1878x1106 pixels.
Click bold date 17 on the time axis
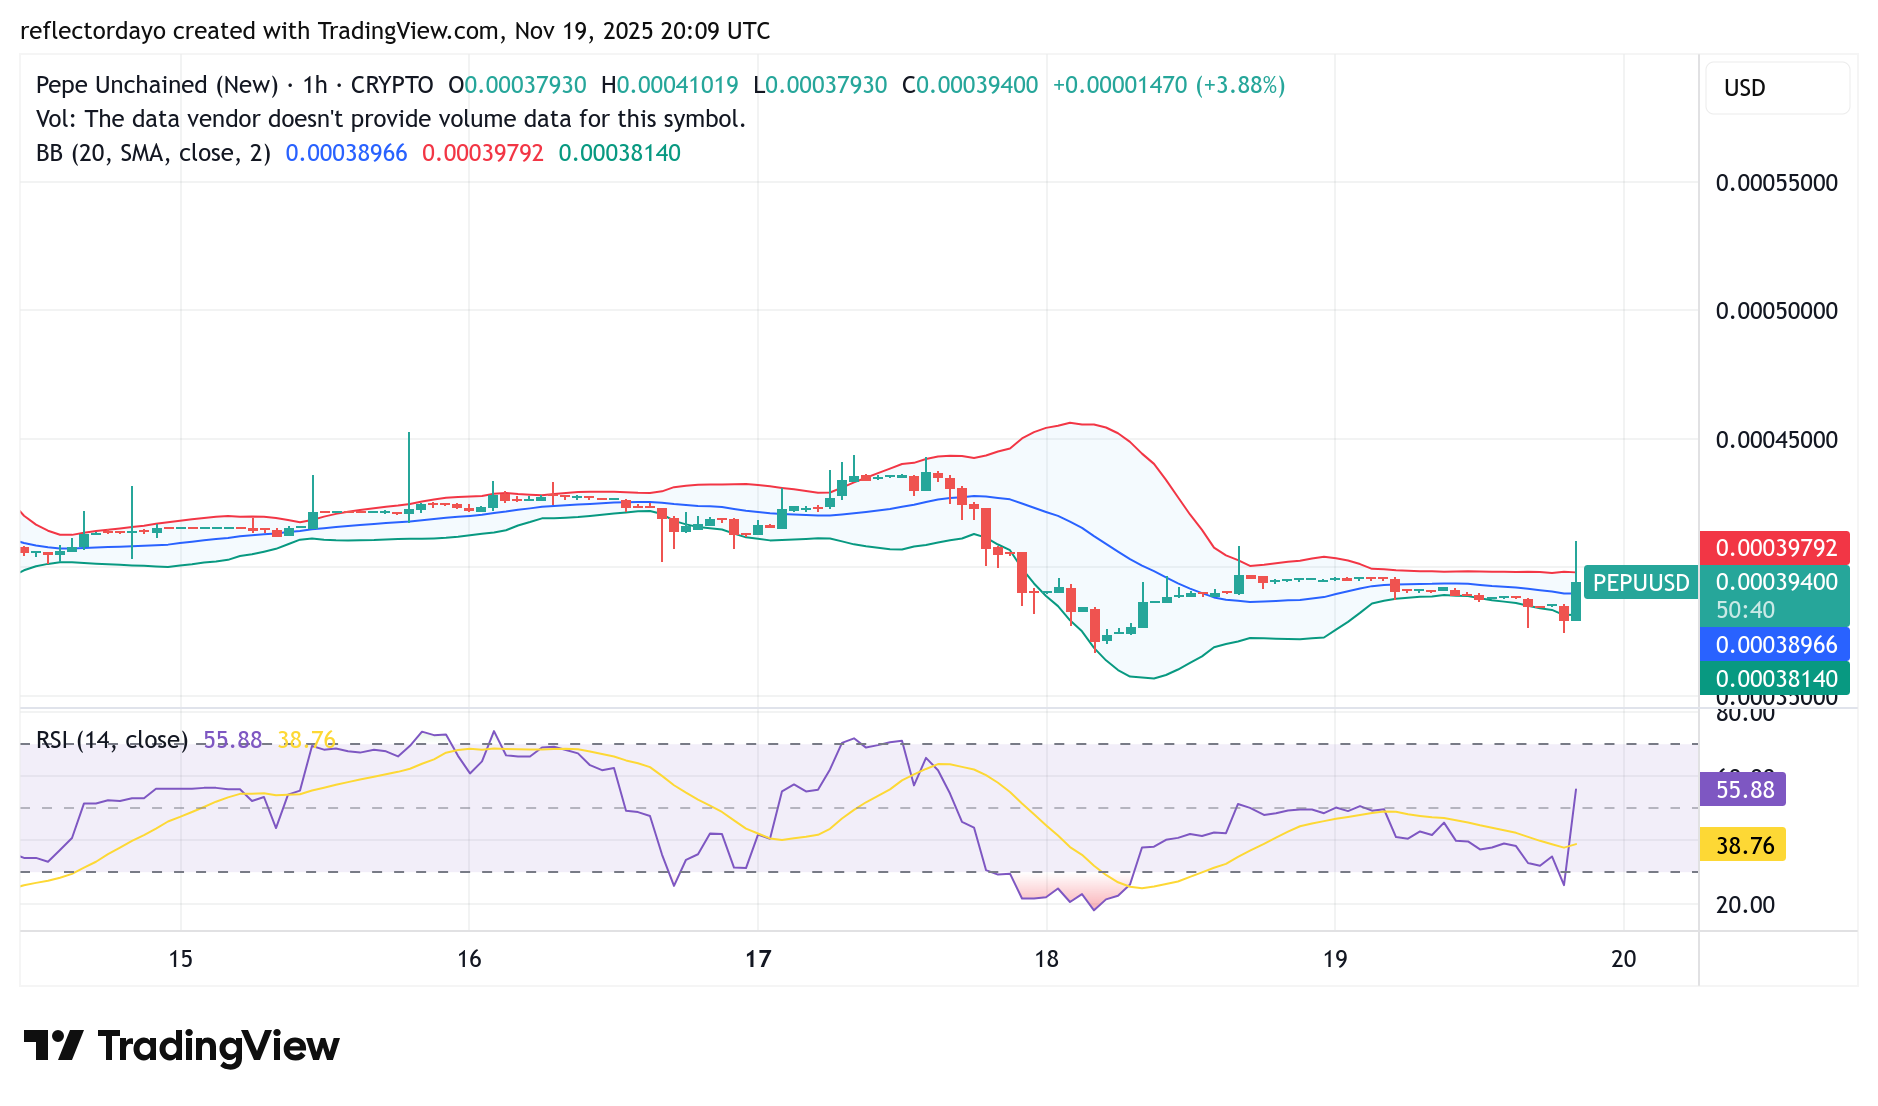758,960
